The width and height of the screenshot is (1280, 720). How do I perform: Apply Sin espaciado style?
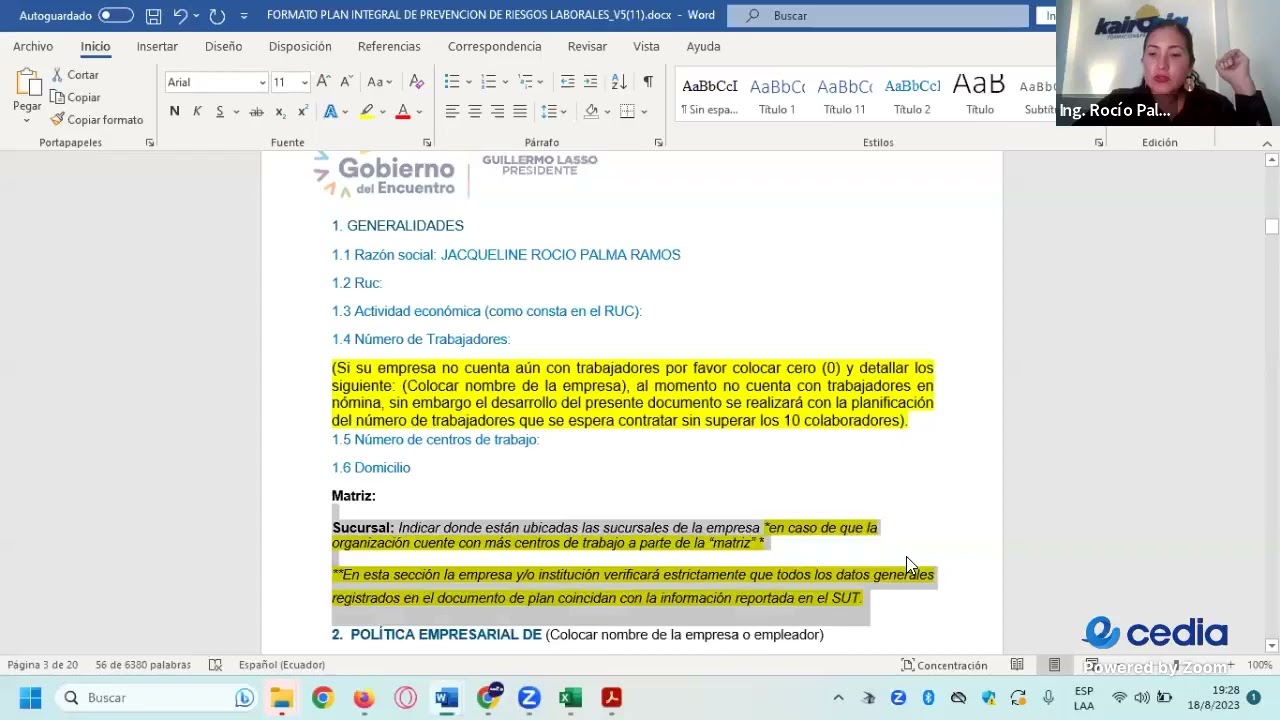710,96
